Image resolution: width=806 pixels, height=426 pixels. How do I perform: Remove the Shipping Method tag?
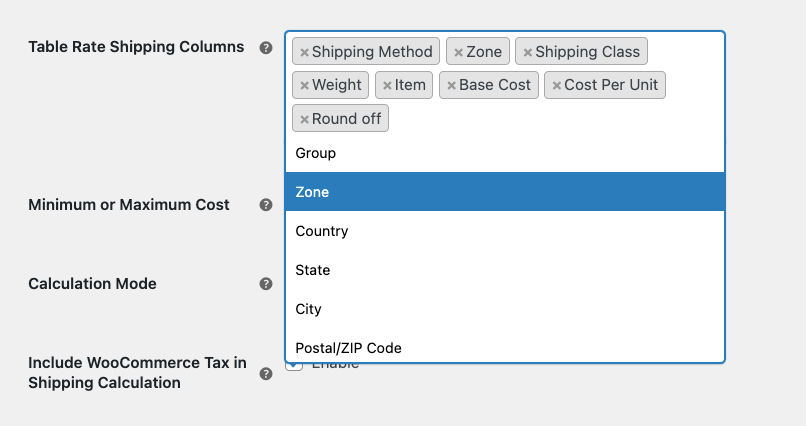304,52
